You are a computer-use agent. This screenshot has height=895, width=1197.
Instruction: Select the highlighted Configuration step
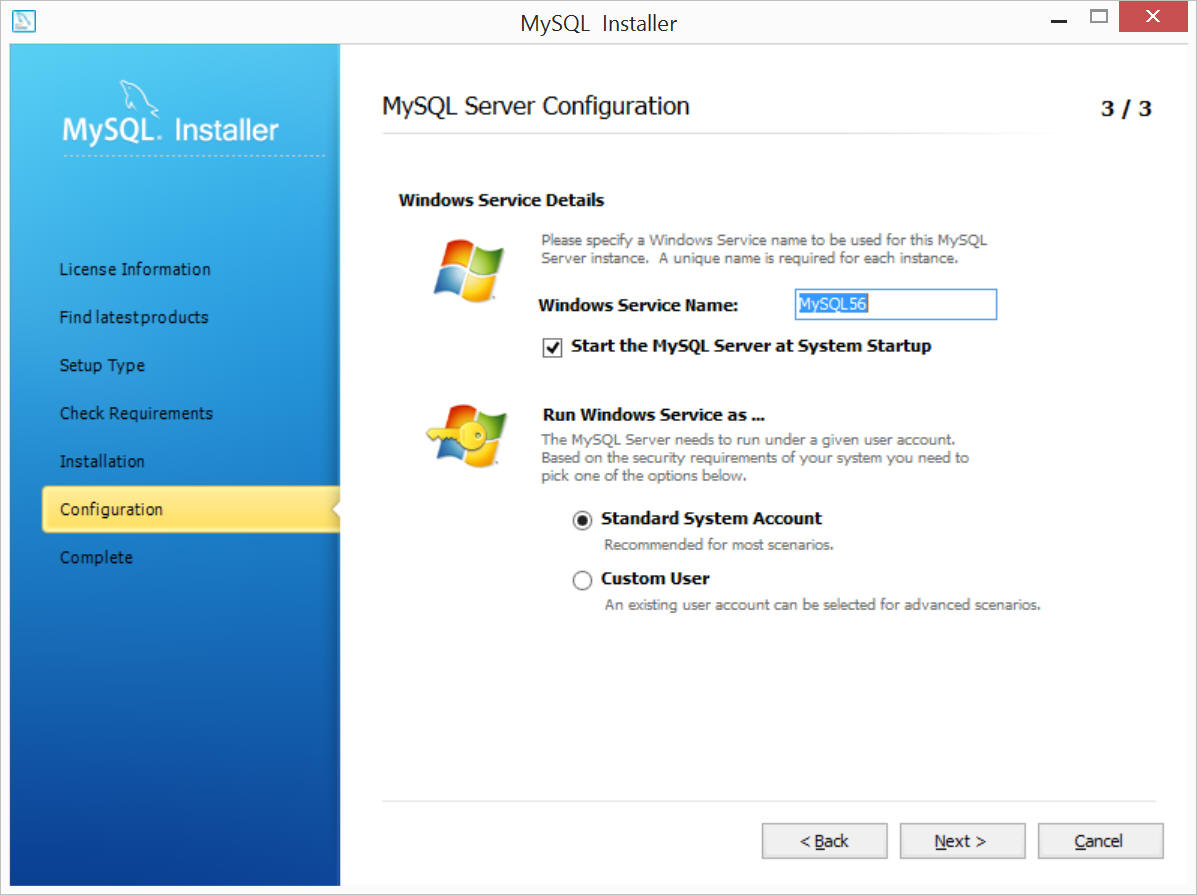click(x=191, y=509)
